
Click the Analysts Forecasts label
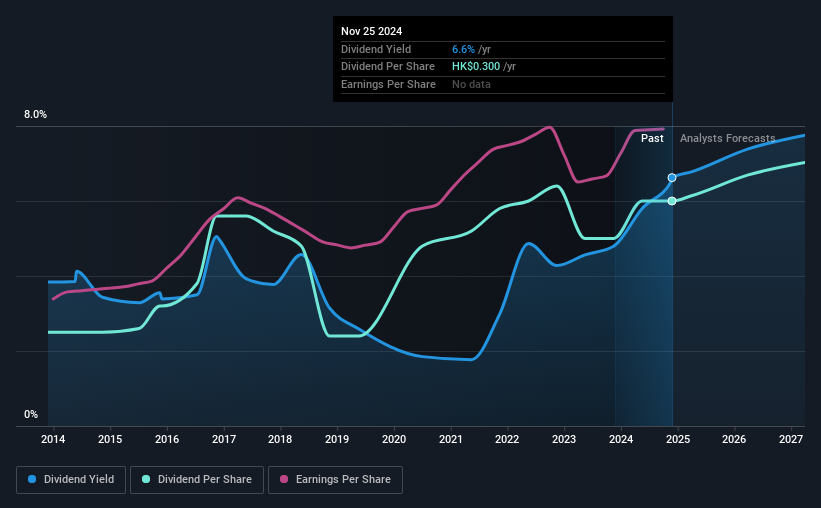727,138
